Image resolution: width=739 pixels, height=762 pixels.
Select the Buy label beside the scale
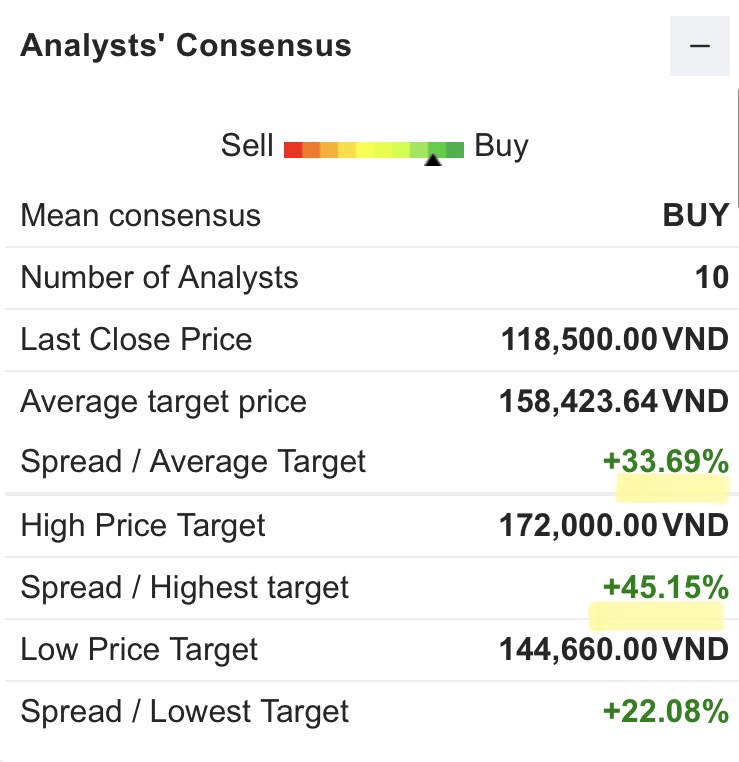(501, 146)
